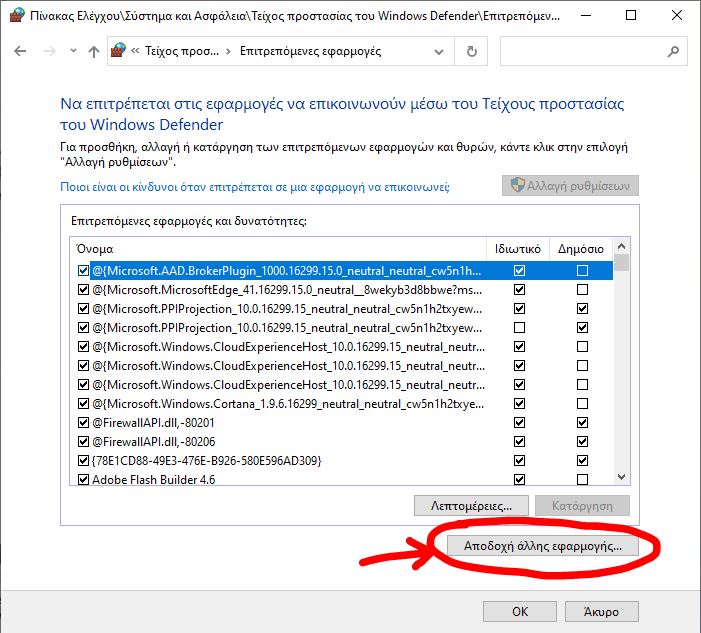The width and height of the screenshot is (701, 633).
Task: Click the list scrollbar thumb
Action: tap(621, 262)
